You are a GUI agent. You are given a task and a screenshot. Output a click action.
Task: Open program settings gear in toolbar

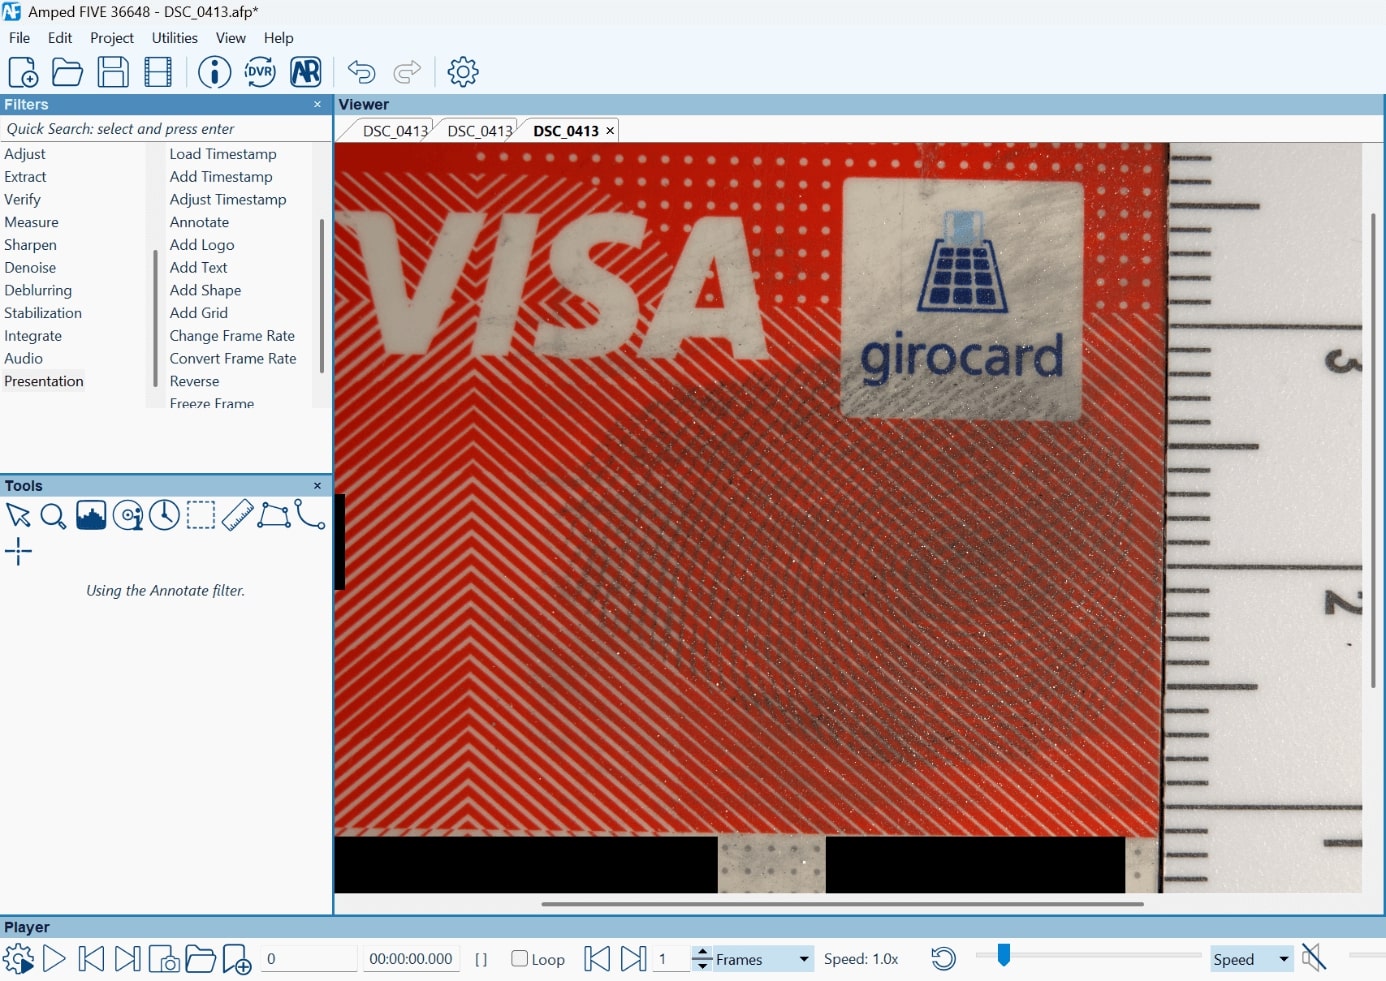pyautogui.click(x=463, y=72)
